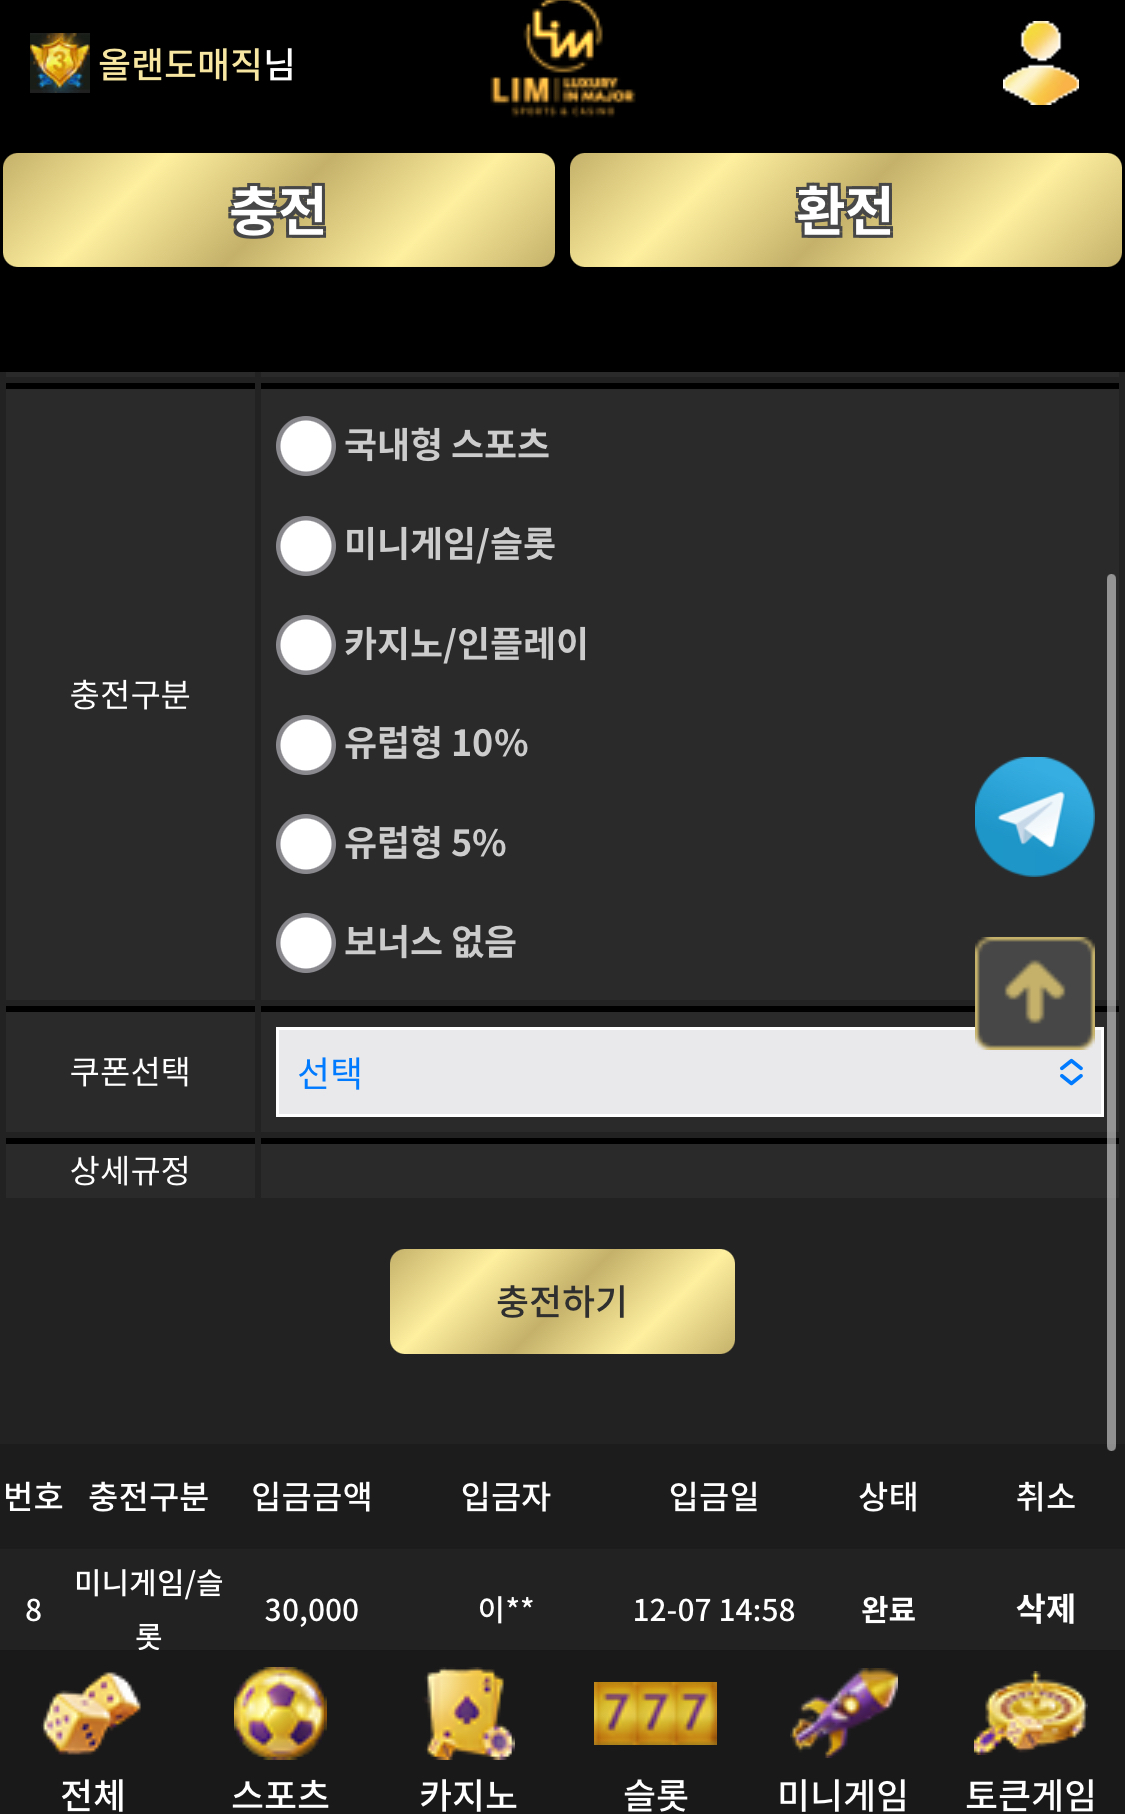Switch to the 환전 tab
The width and height of the screenshot is (1125, 1814).
click(845, 210)
